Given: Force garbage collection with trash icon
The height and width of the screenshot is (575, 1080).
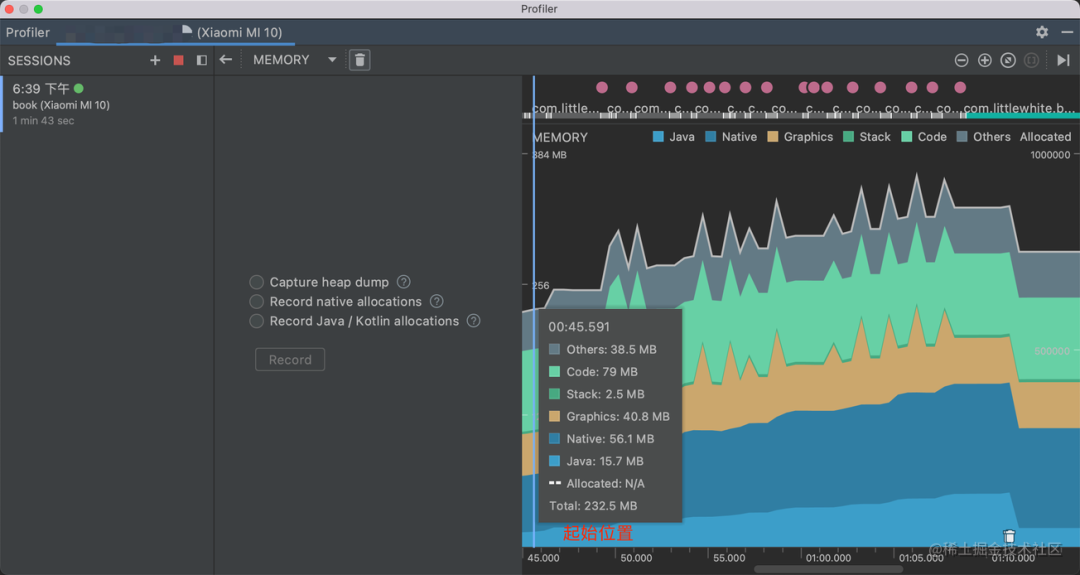Looking at the screenshot, I should (x=360, y=60).
